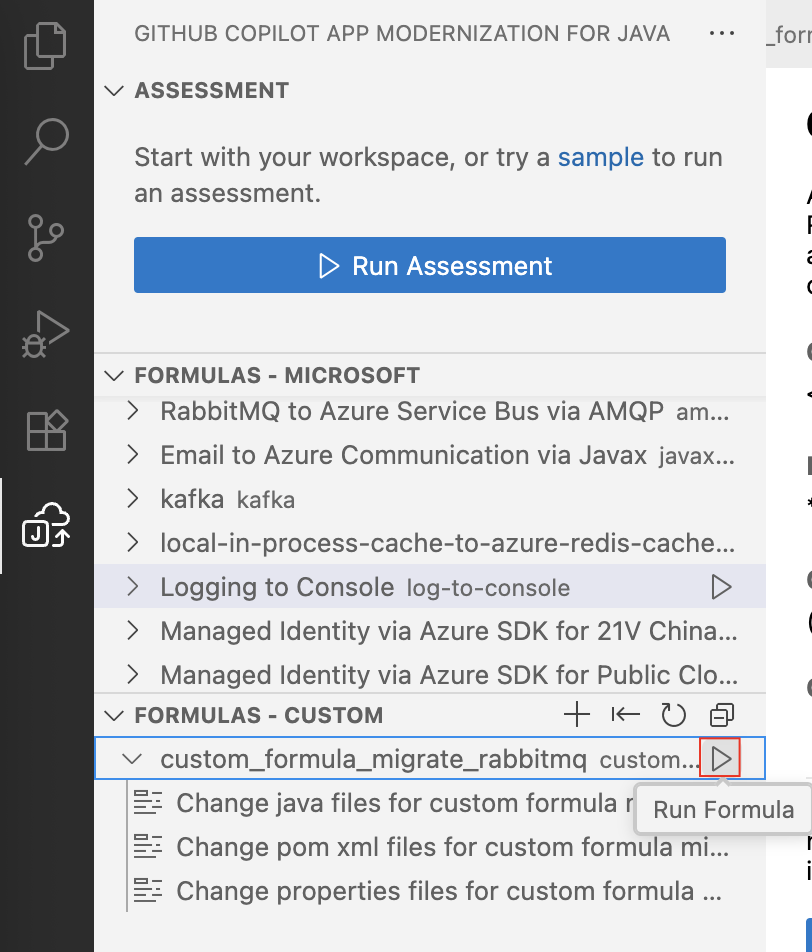Expand Managed Identity for 21V China formula
The width and height of the screenshot is (812, 952).
132,631
